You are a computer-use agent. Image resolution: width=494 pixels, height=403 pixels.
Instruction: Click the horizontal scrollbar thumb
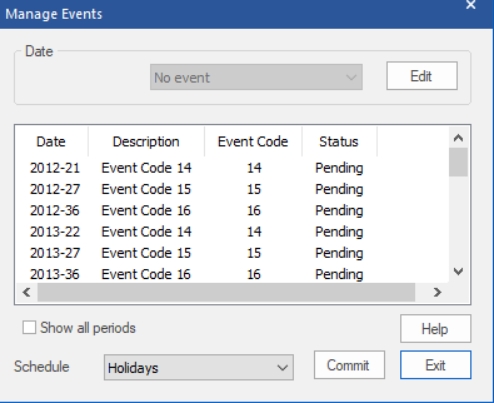(x=226, y=292)
